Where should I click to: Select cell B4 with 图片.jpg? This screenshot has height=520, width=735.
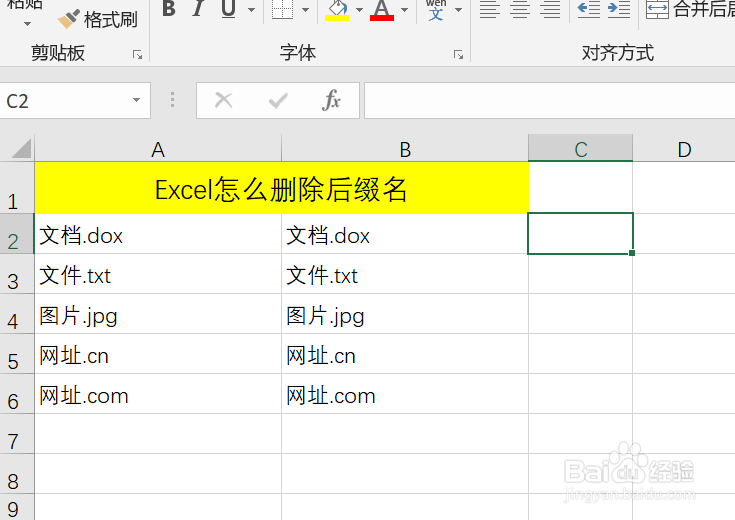(x=405, y=314)
